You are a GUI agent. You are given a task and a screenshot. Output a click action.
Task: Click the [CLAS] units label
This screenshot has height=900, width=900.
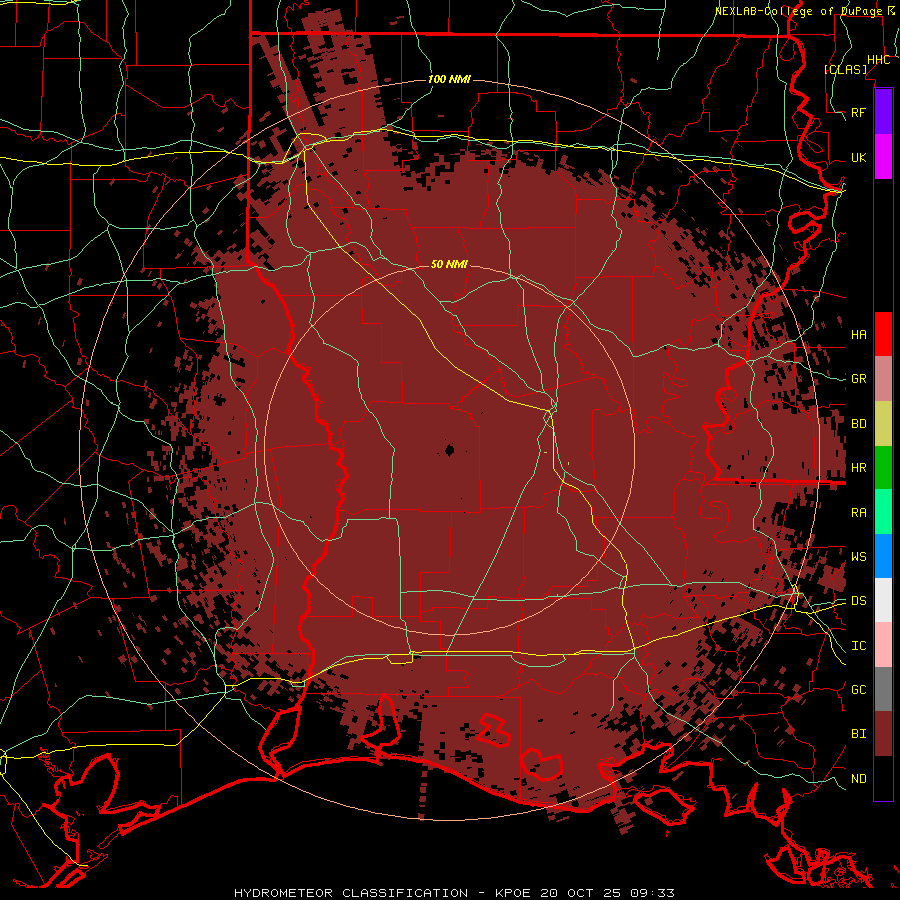tap(845, 69)
